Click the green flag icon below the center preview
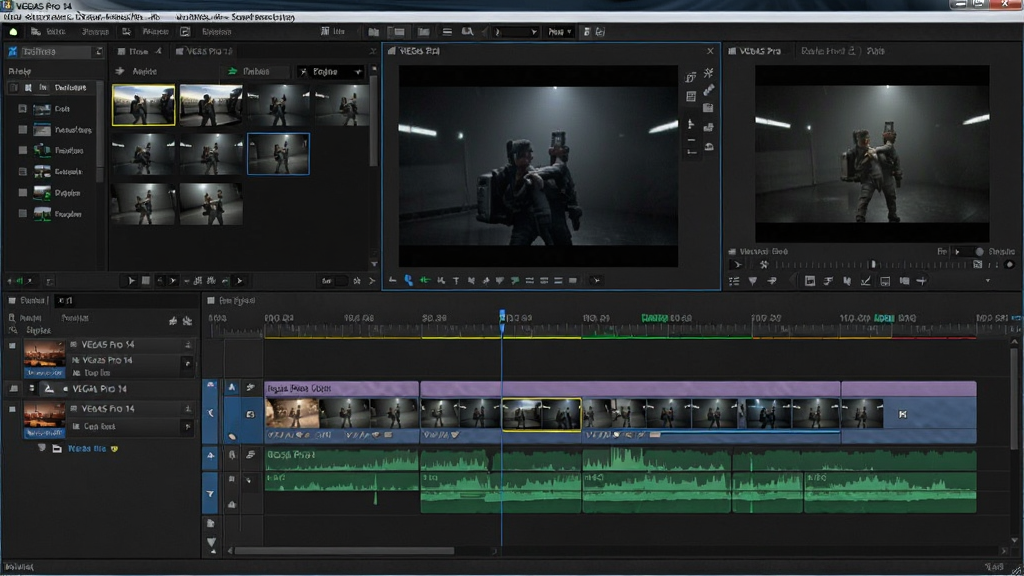The width and height of the screenshot is (1024, 576). click(515, 281)
